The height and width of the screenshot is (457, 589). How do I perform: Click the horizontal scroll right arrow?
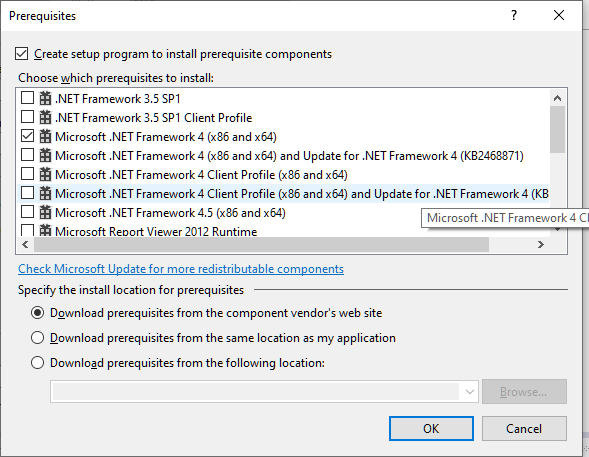point(541,244)
